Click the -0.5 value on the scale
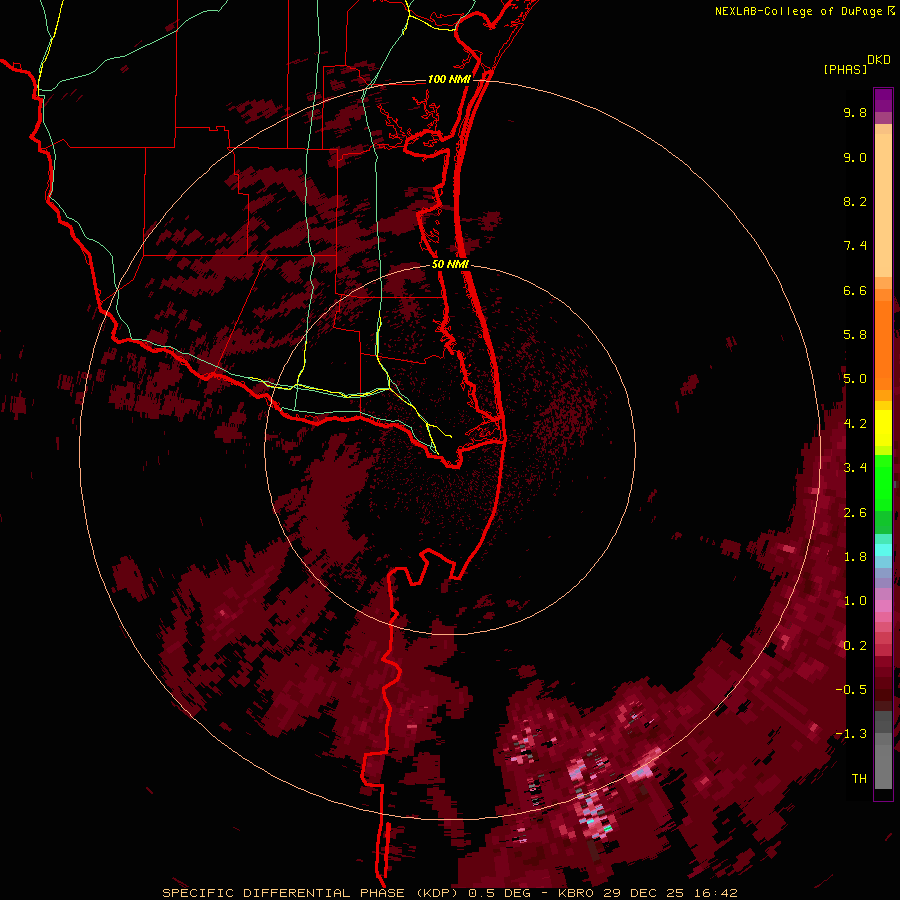The width and height of the screenshot is (900, 900). click(851, 690)
